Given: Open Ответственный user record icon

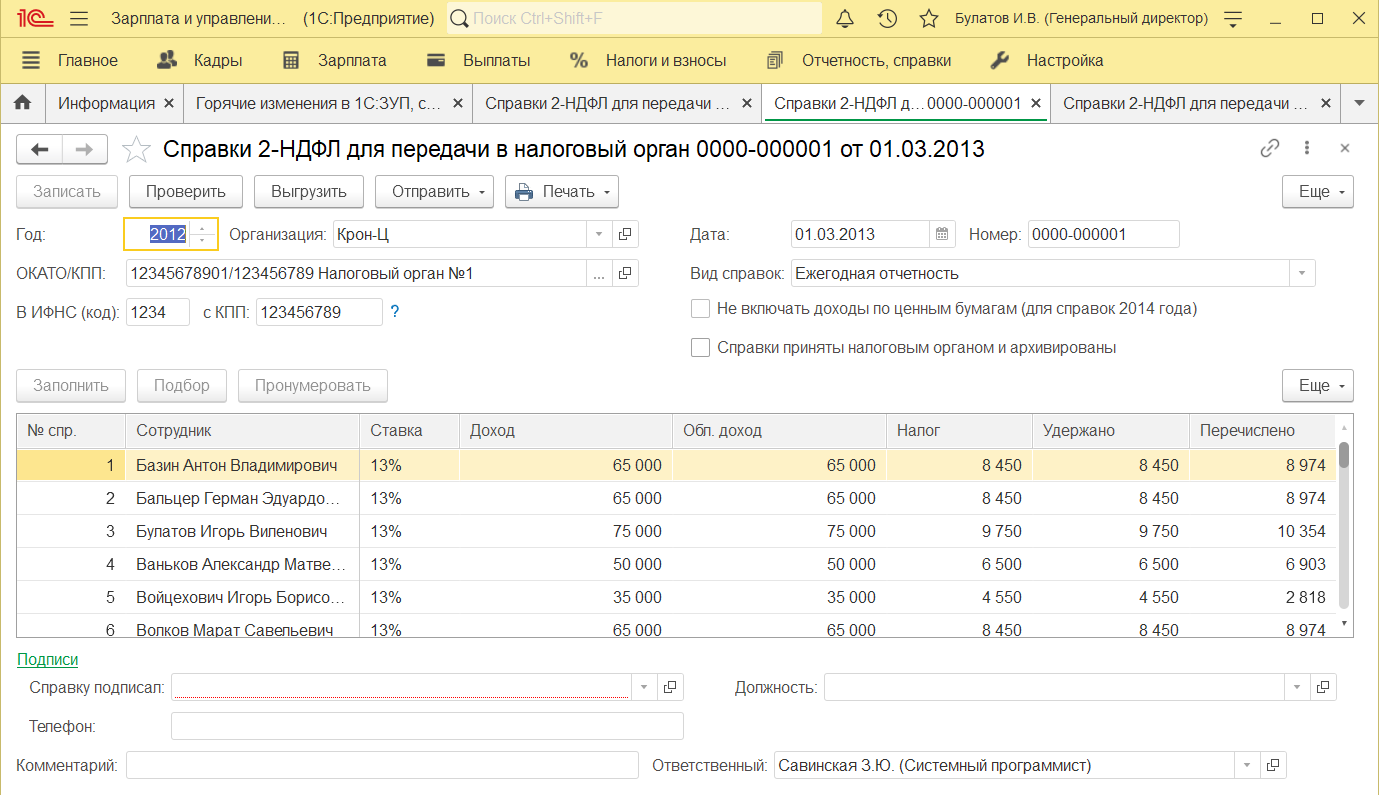Looking at the screenshot, I should [x=1273, y=765].
